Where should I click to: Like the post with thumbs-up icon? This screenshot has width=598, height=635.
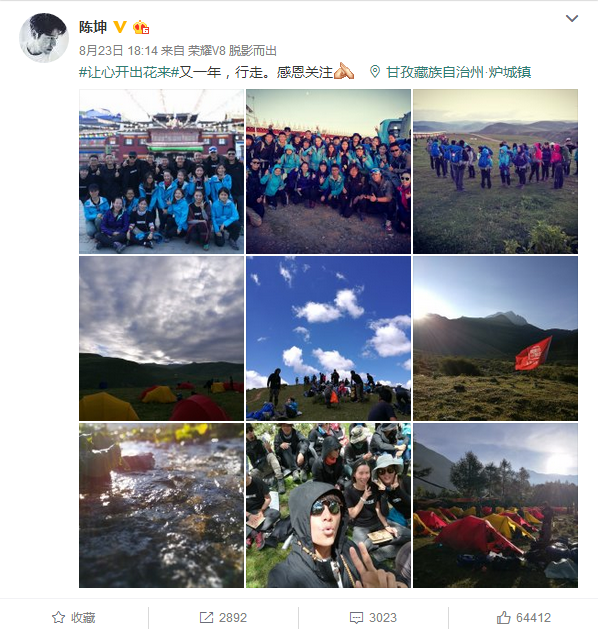pos(504,617)
